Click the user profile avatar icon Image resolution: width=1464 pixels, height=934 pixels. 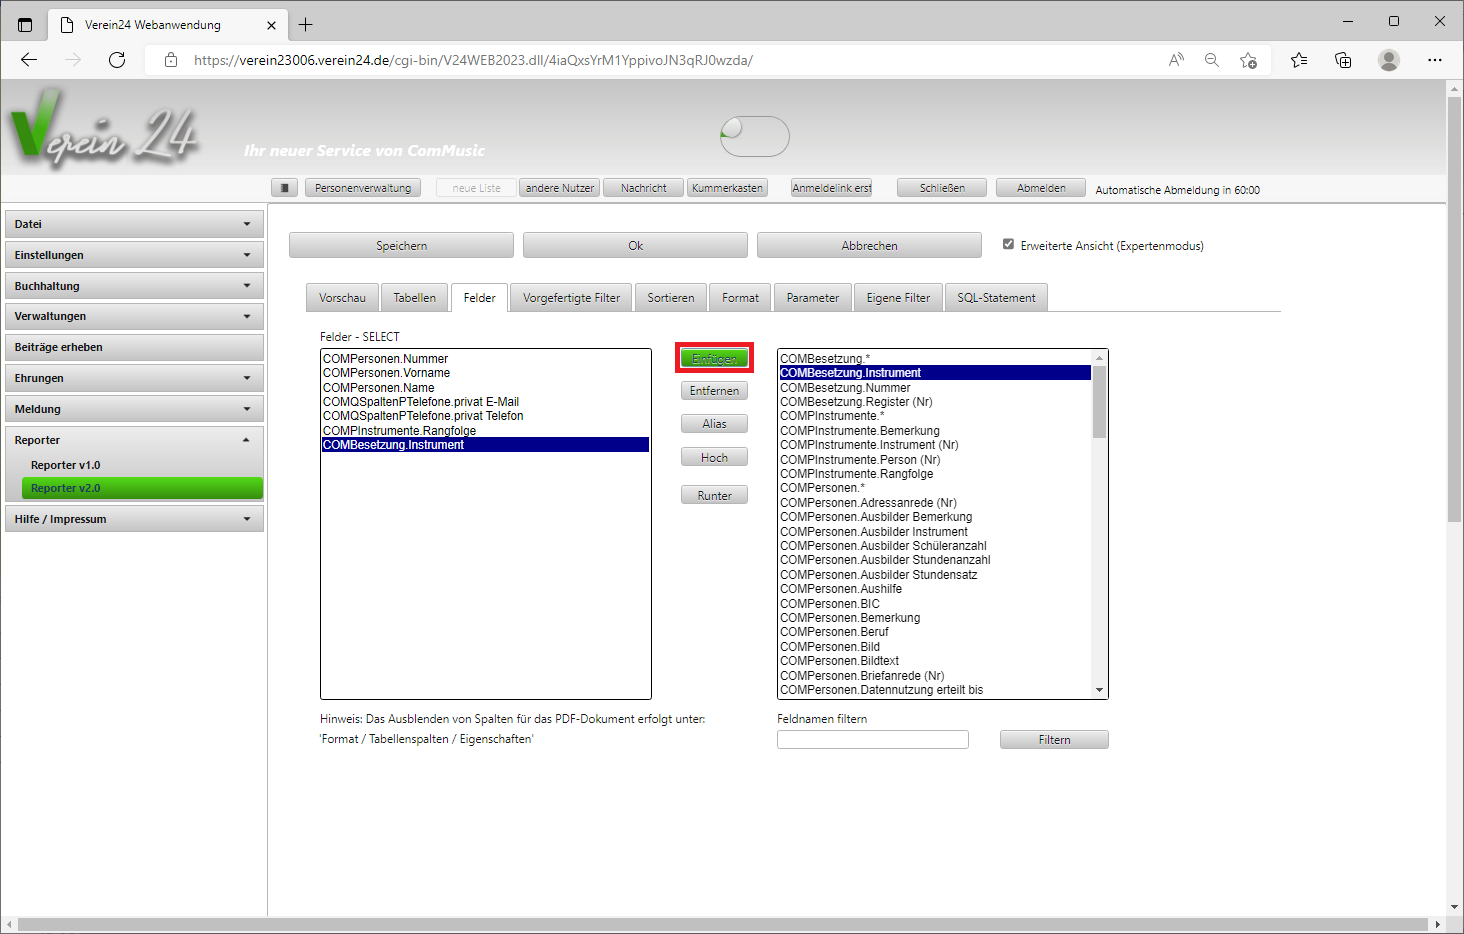pyautogui.click(x=1388, y=60)
